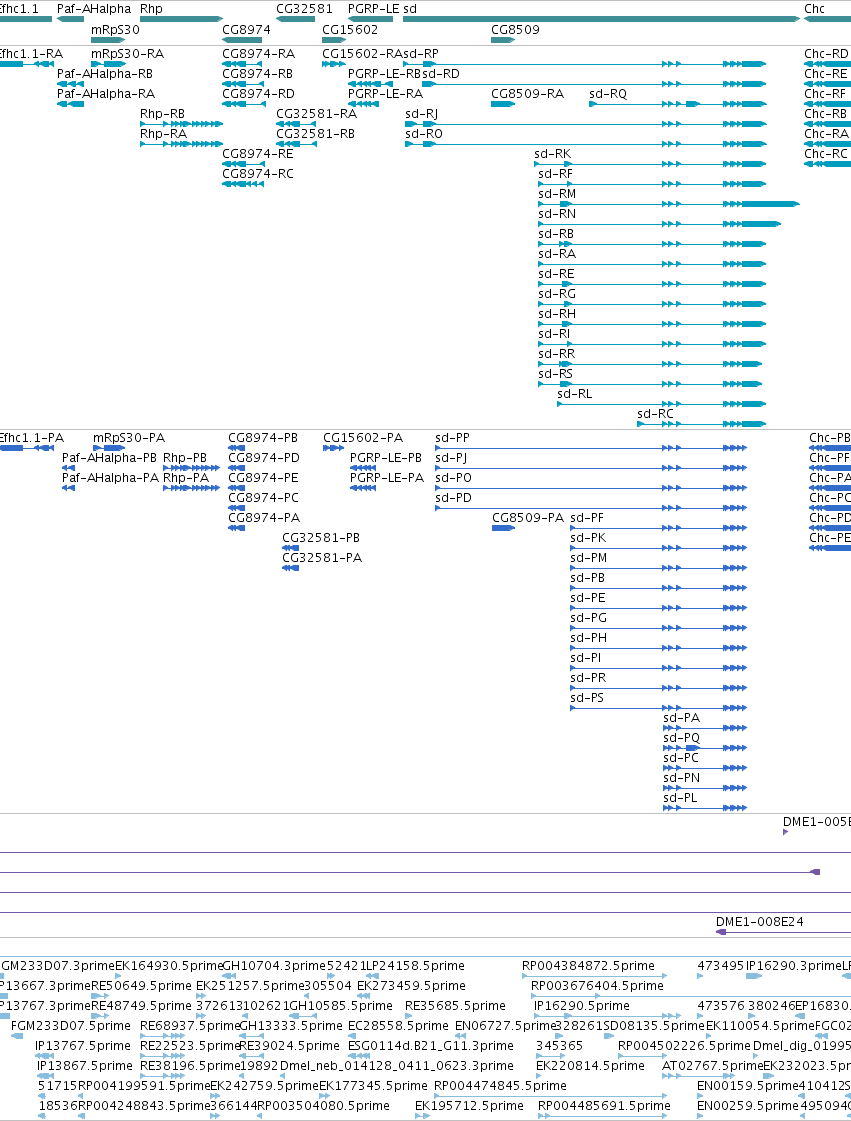Select the mRpS30 gene feature
The height and width of the screenshot is (1121, 851).
[108, 39]
